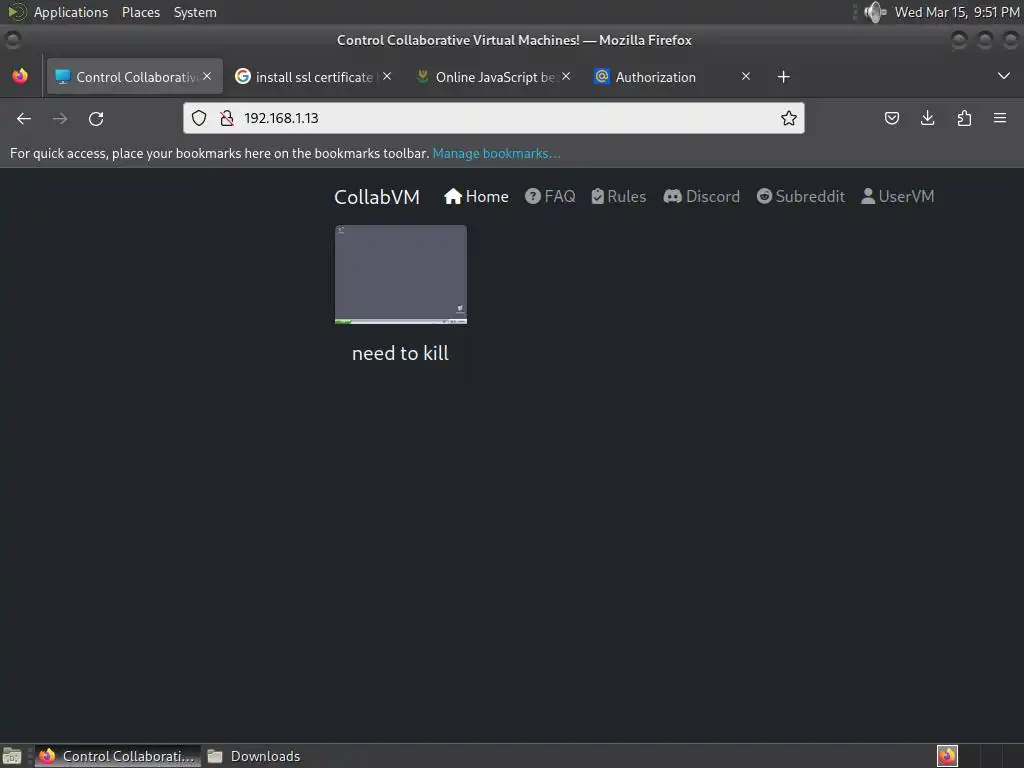1024x768 pixels.
Task: Switch to Control Collaborative tab
Action: (135, 76)
